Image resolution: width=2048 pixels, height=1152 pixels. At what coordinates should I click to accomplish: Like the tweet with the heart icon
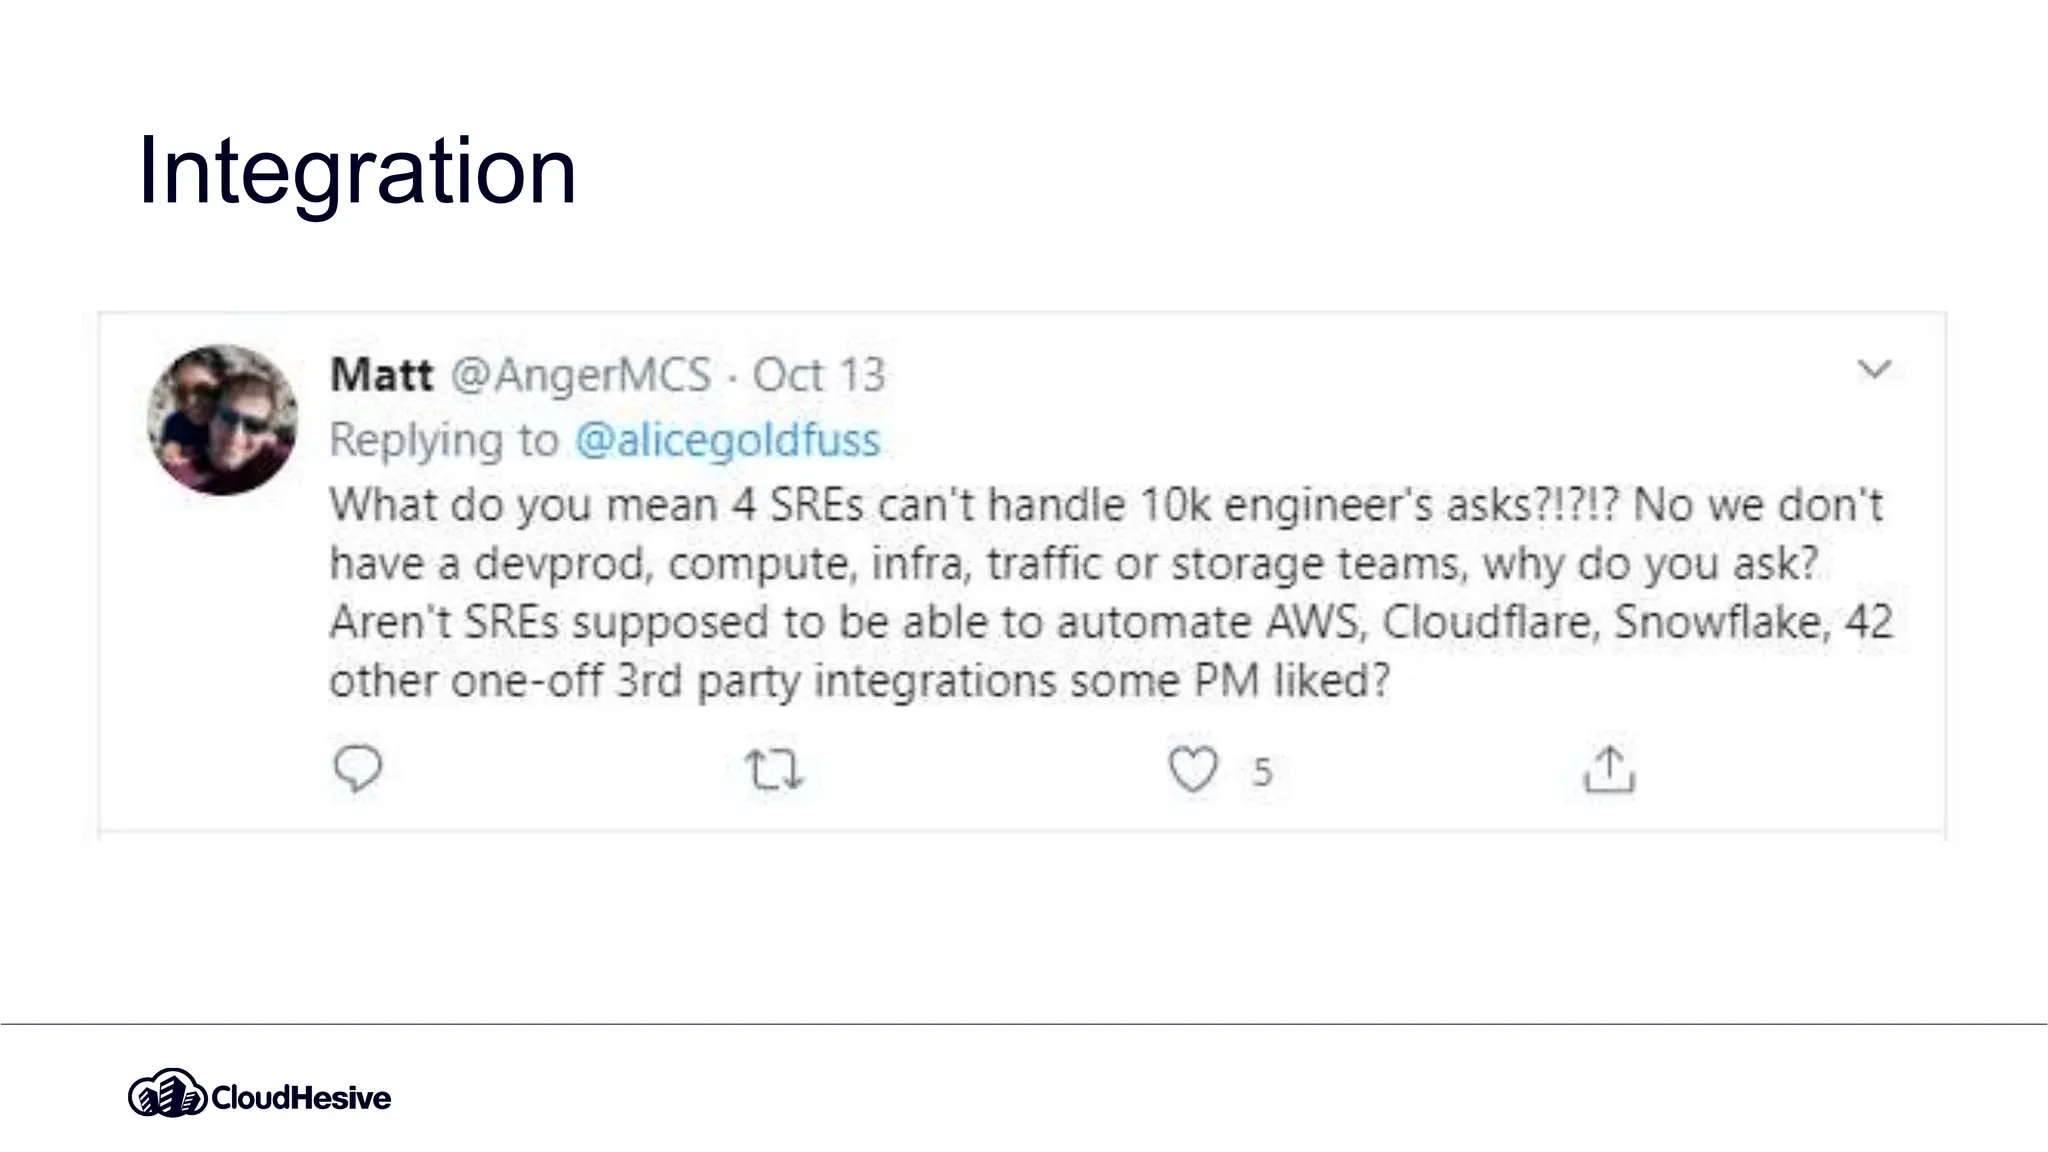[1193, 769]
